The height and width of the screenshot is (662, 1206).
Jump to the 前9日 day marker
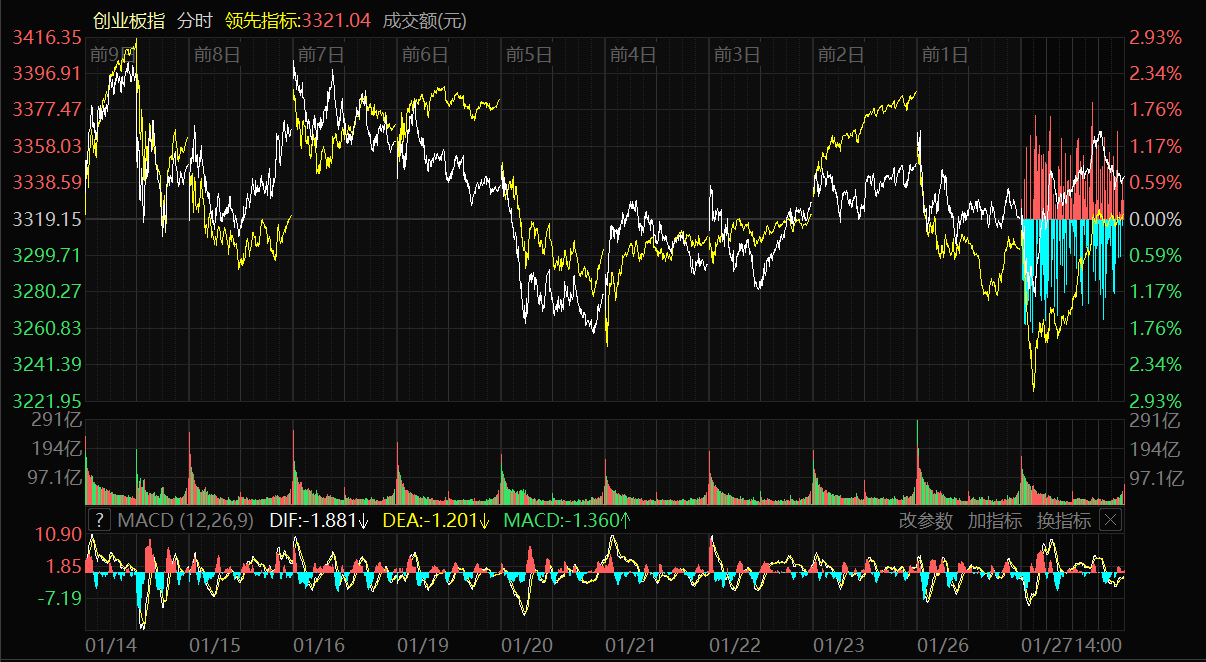[x=110, y=54]
